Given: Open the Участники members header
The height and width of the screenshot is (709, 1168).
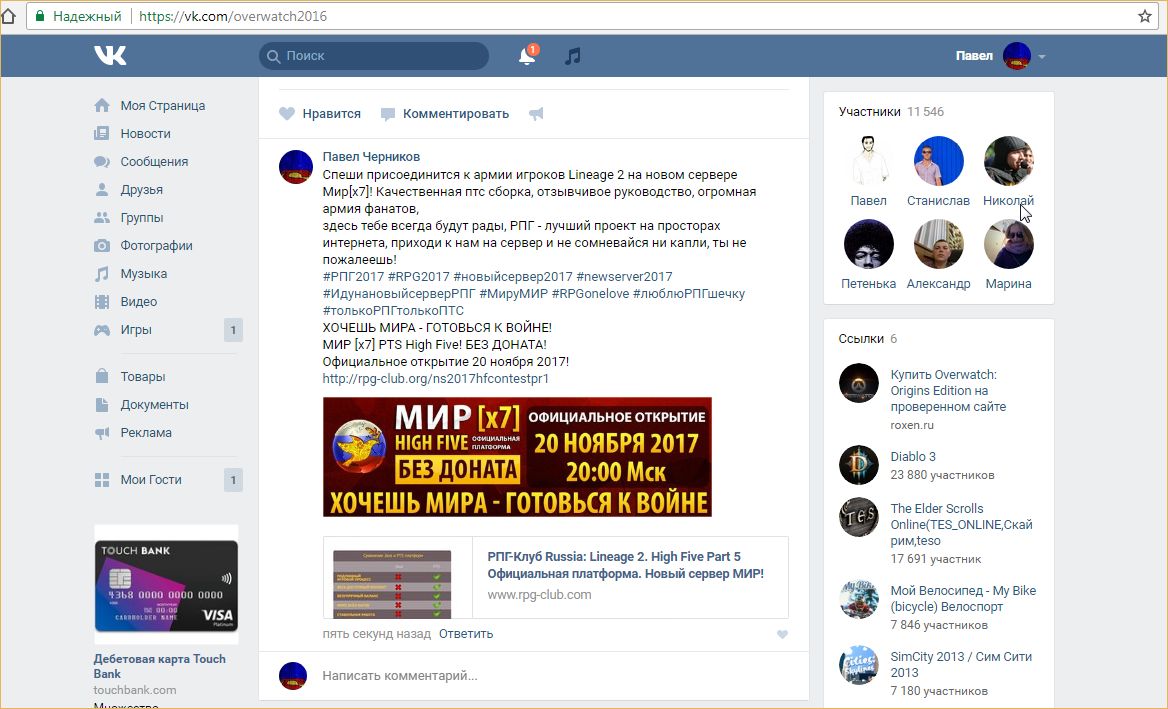Looking at the screenshot, I should (x=891, y=112).
